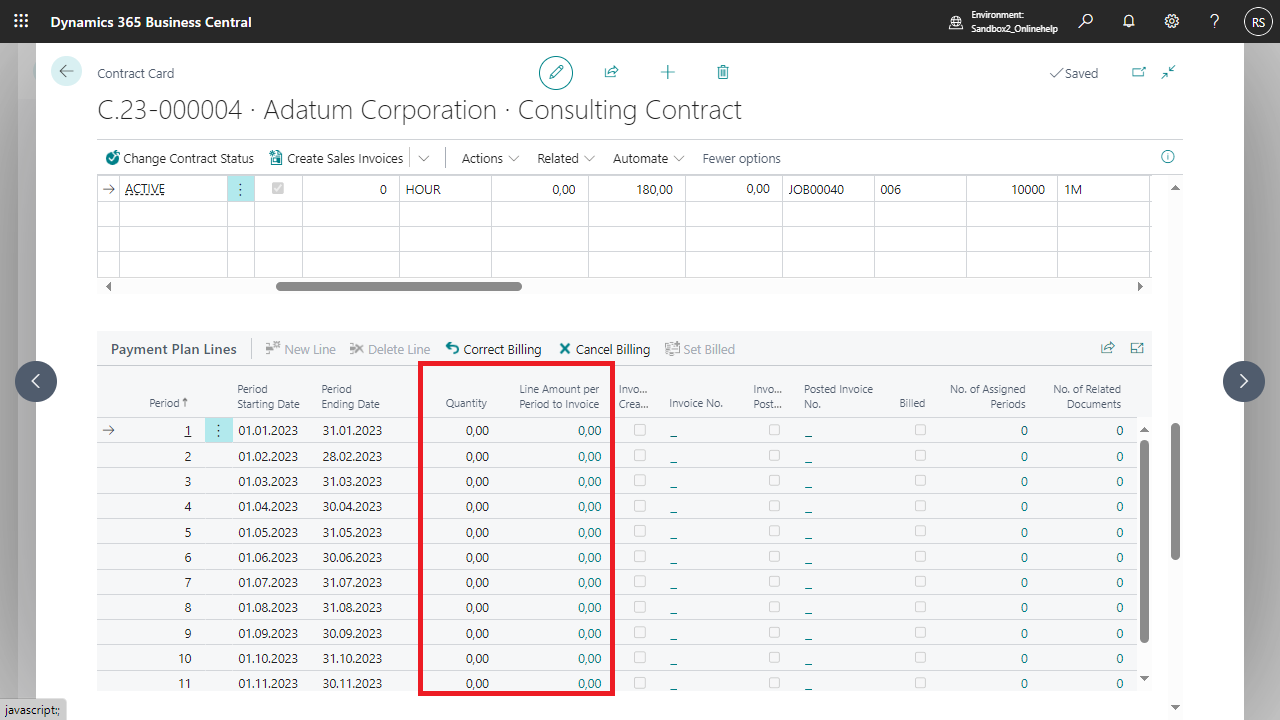Viewport: 1280px width, 720px height.
Task: Click Cancel Billing
Action: pyautogui.click(x=604, y=349)
